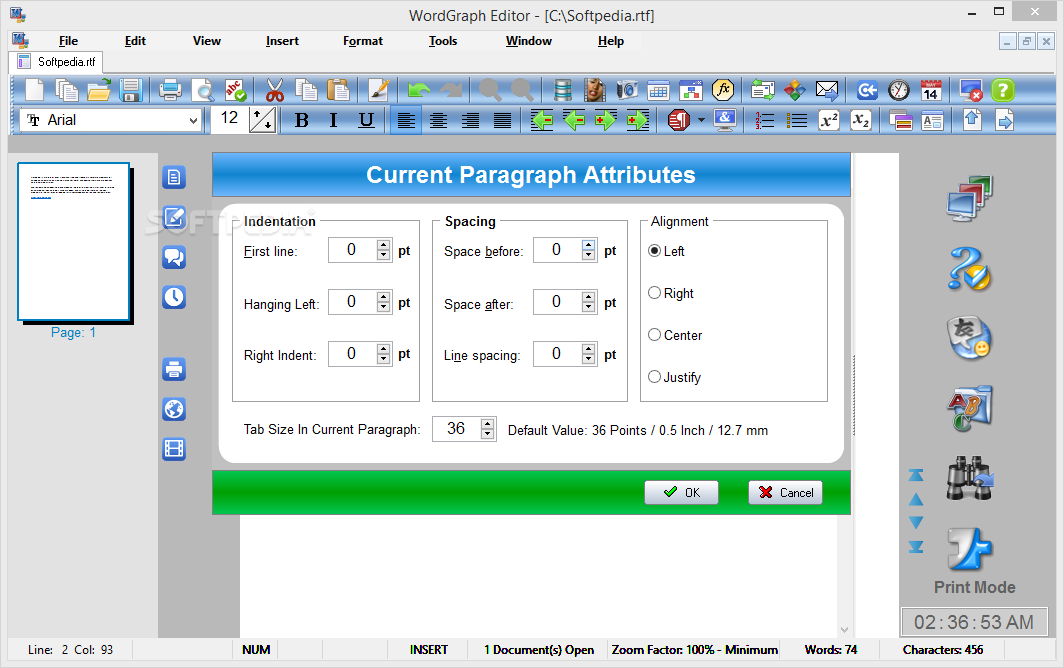Open the File menu
The height and width of the screenshot is (668, 1064).
pyautogui.click(x=68, y=41)
